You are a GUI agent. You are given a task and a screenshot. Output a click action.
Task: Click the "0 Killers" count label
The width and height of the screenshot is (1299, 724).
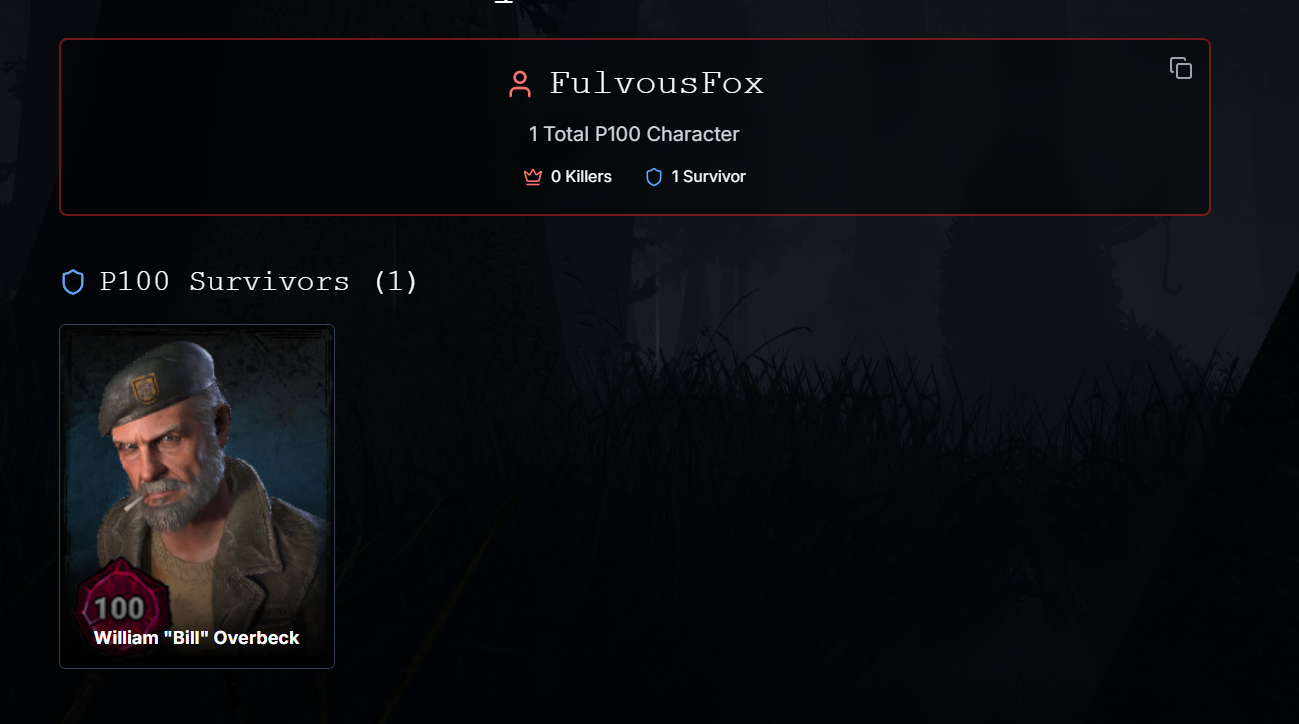tap(581, 177)
